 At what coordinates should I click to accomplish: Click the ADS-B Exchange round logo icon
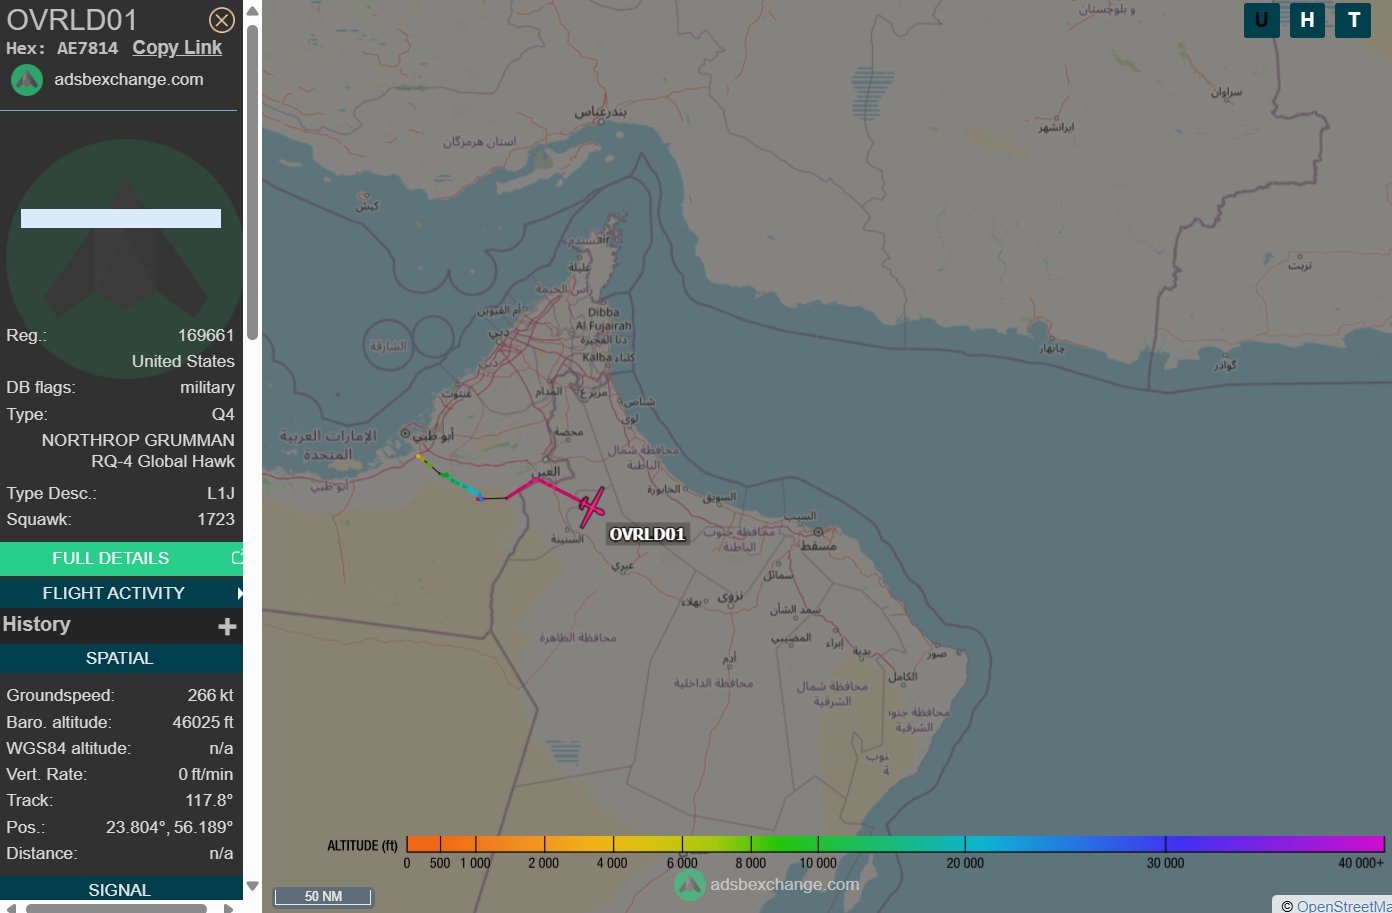pyautogui.click(x=27, y=80)
